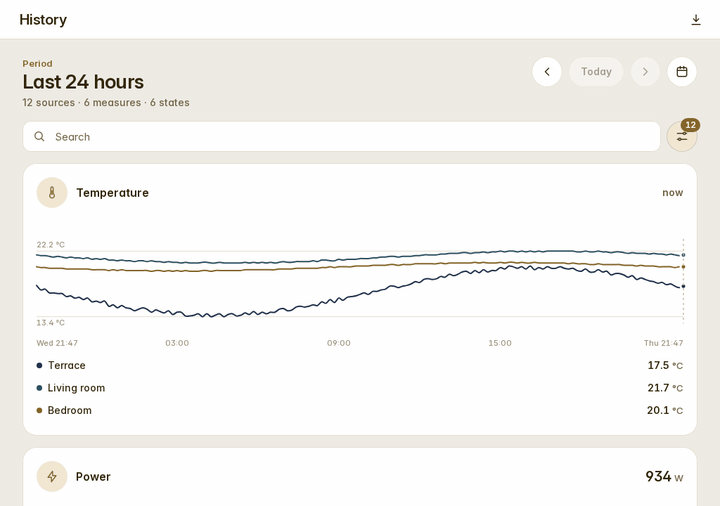Focus the Search input field

342,136
